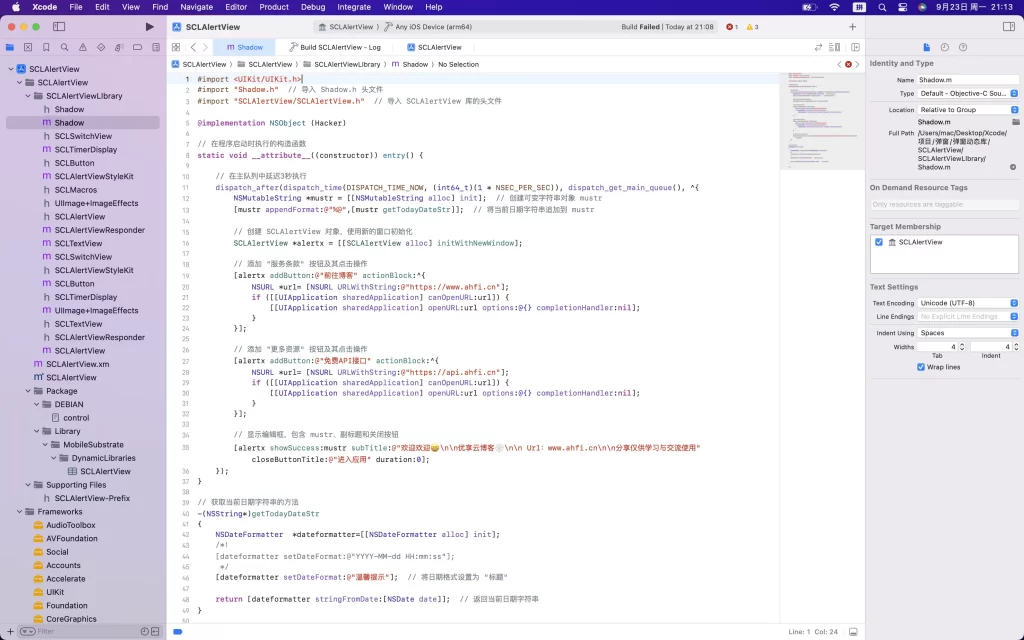Go back in editor history

(193, 47)
